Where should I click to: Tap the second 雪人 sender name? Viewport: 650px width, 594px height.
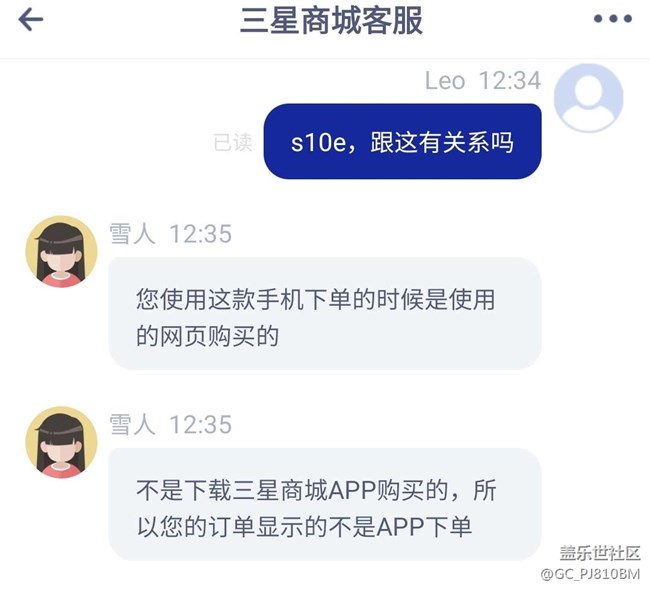pos(132,424)
